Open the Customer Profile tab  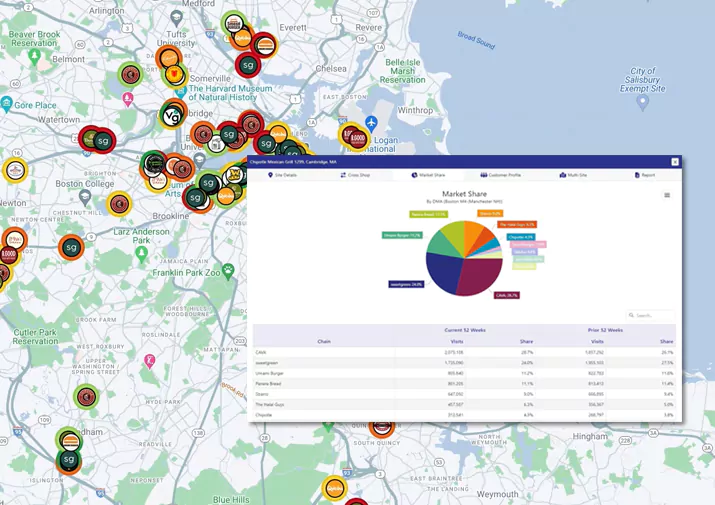500,175
